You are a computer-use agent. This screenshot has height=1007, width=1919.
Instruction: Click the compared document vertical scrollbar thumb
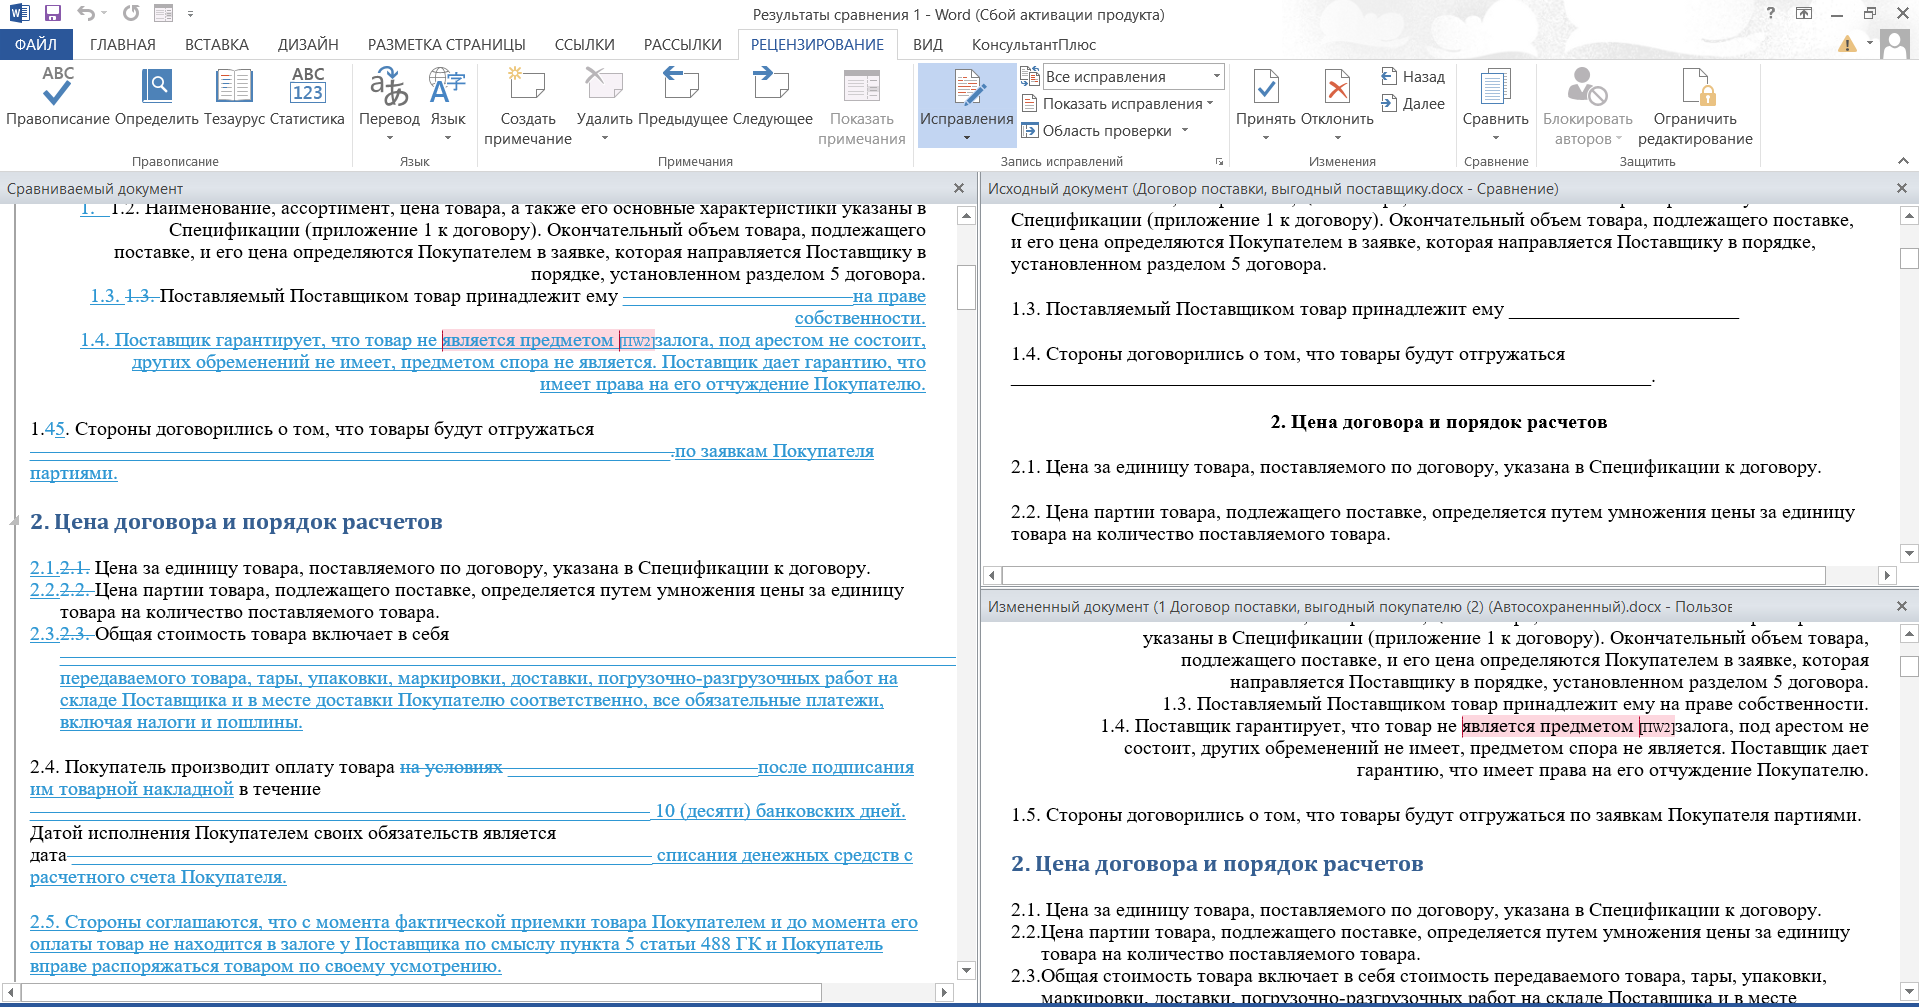pos(966,288)
